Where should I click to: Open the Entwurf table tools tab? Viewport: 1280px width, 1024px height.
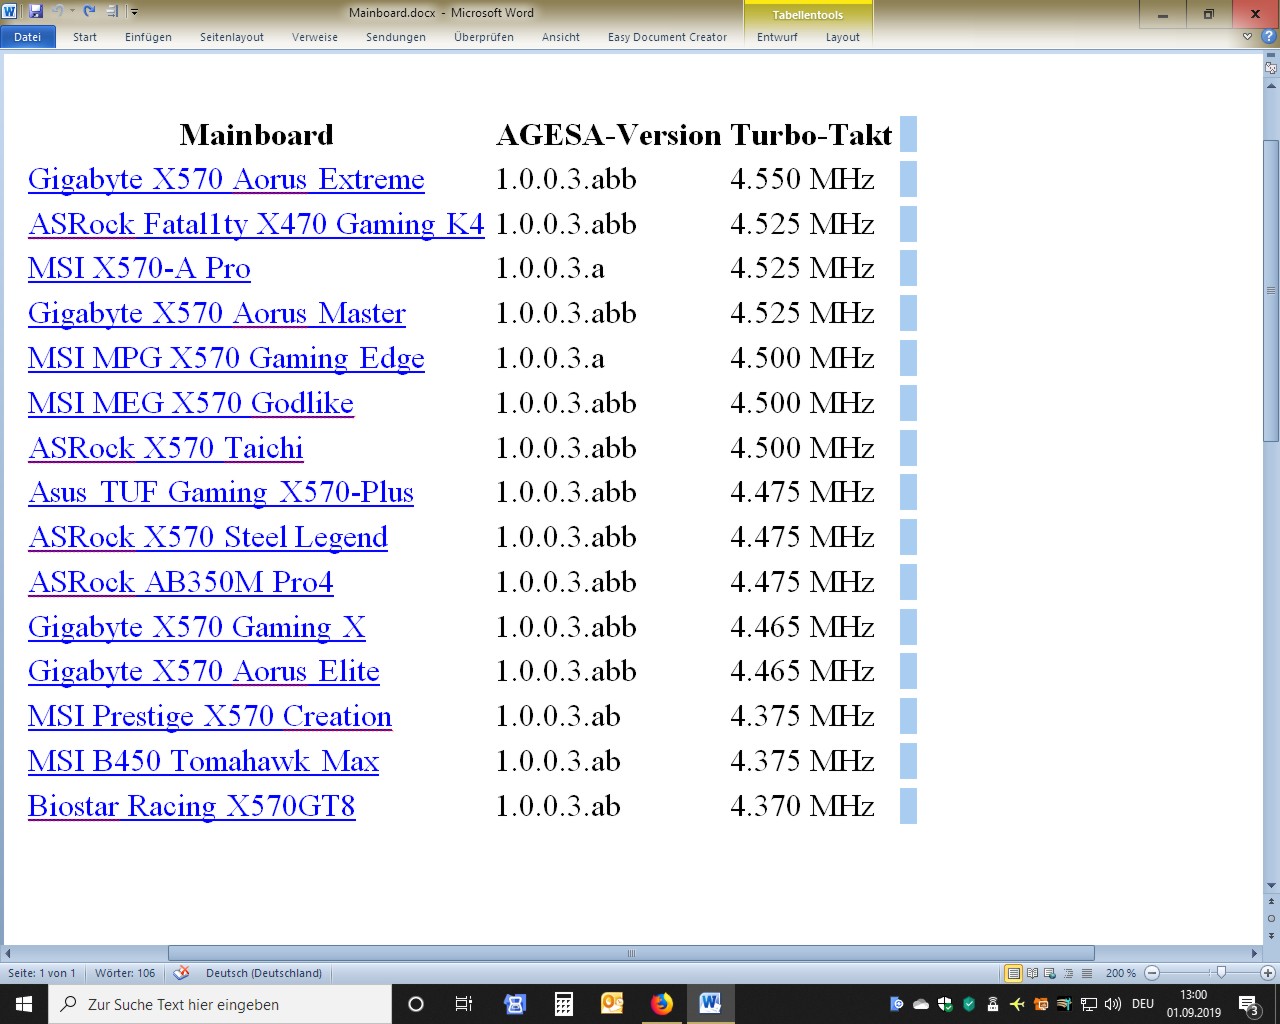777,37
